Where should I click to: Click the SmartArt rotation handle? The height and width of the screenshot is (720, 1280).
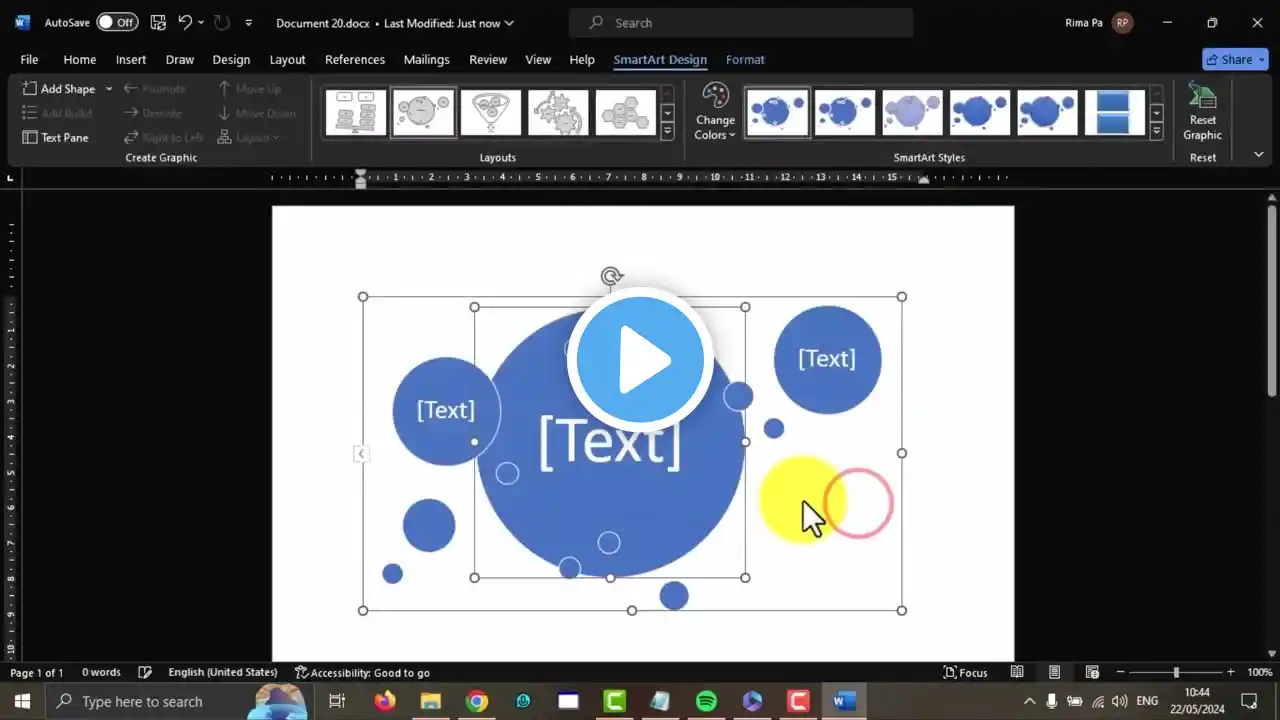coord(611,276)
